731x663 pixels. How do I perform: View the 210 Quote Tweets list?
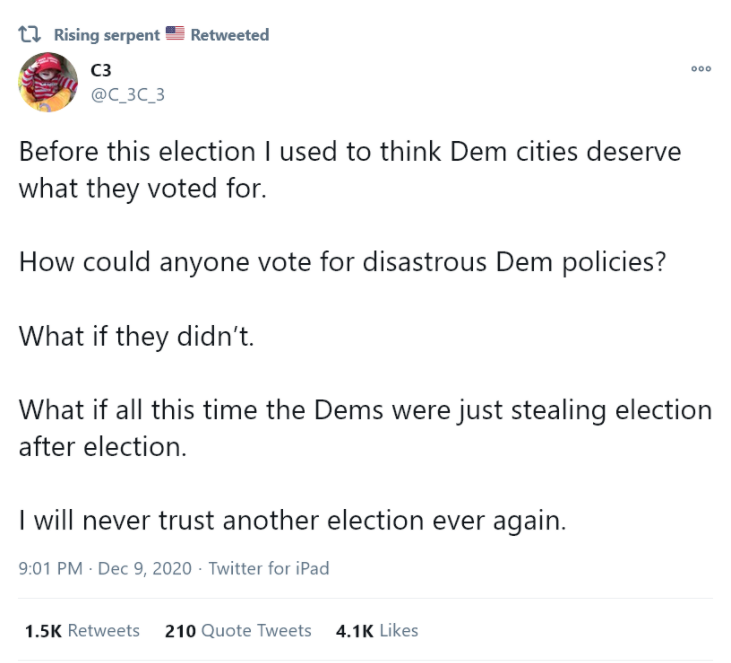(238, 630)
